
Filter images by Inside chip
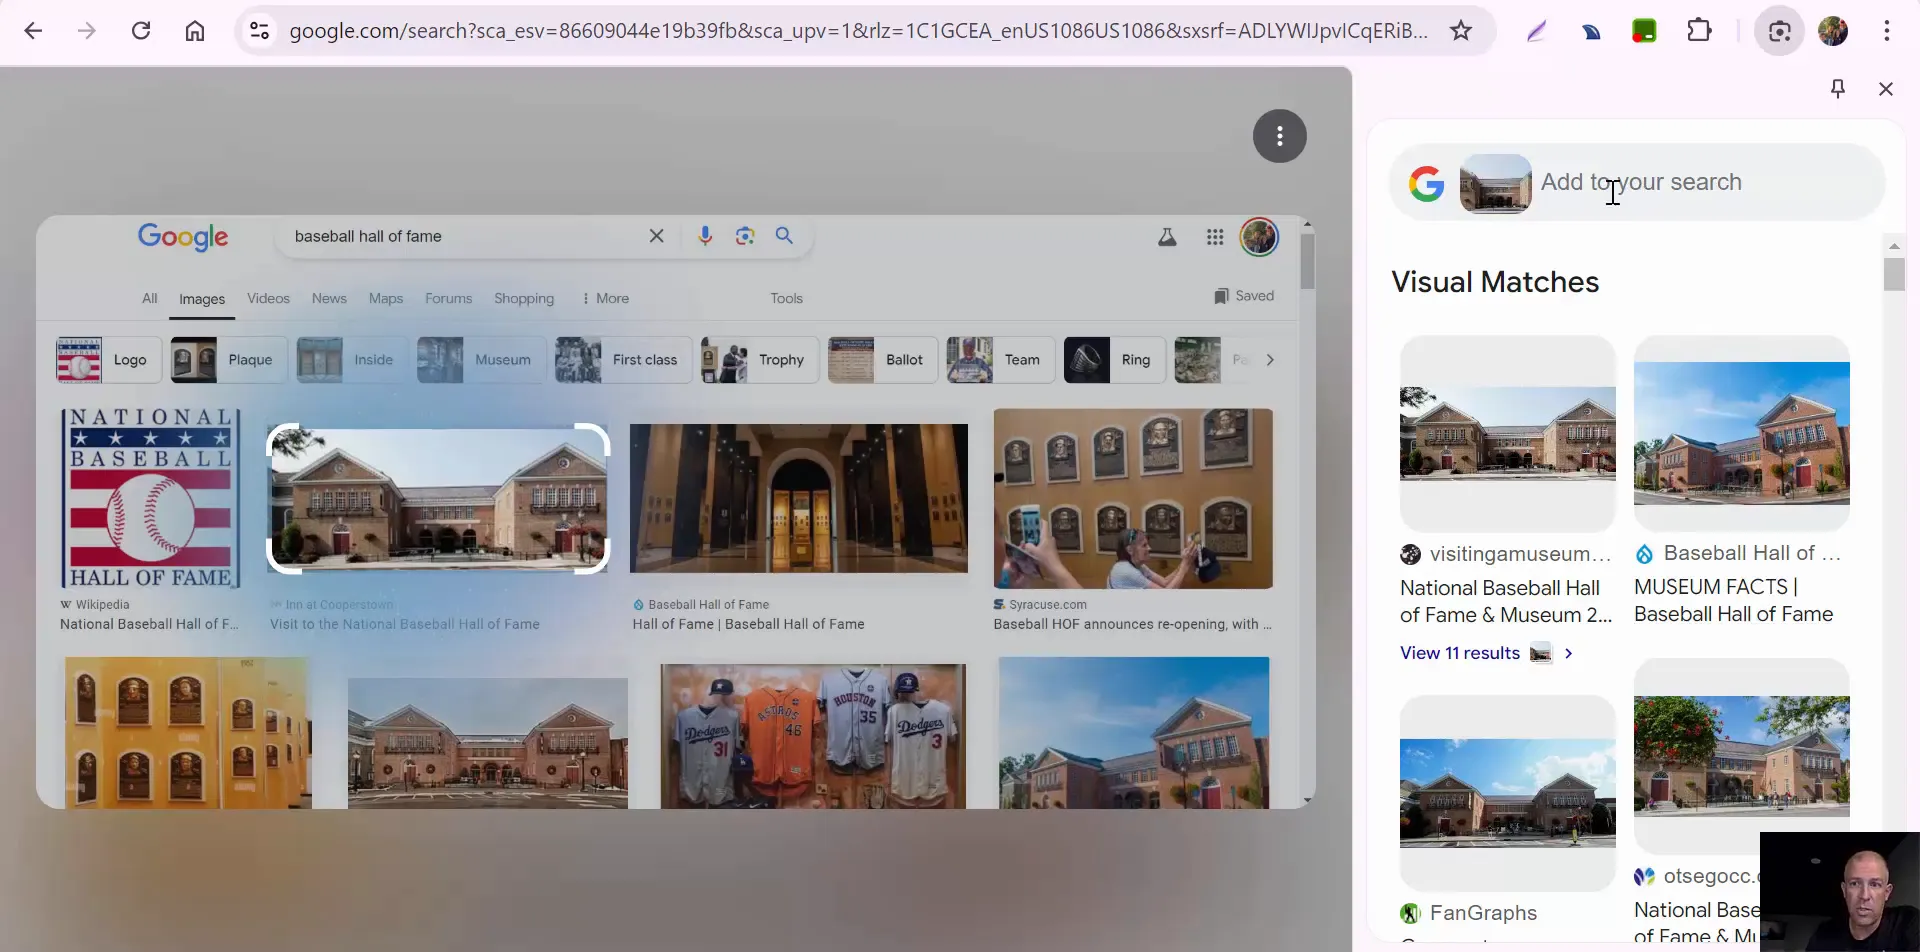coord(351,360)
